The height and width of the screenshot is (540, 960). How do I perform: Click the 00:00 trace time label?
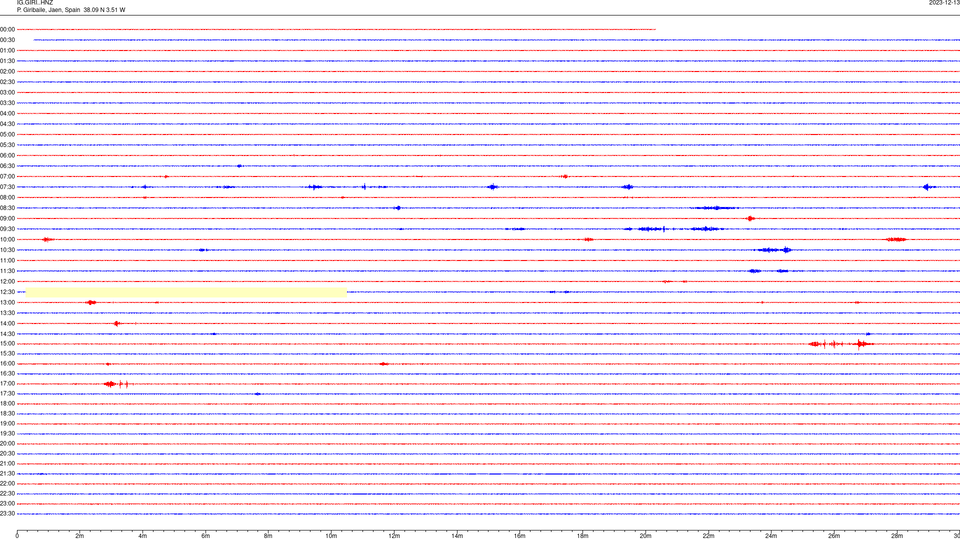click(x=7, y=29)
